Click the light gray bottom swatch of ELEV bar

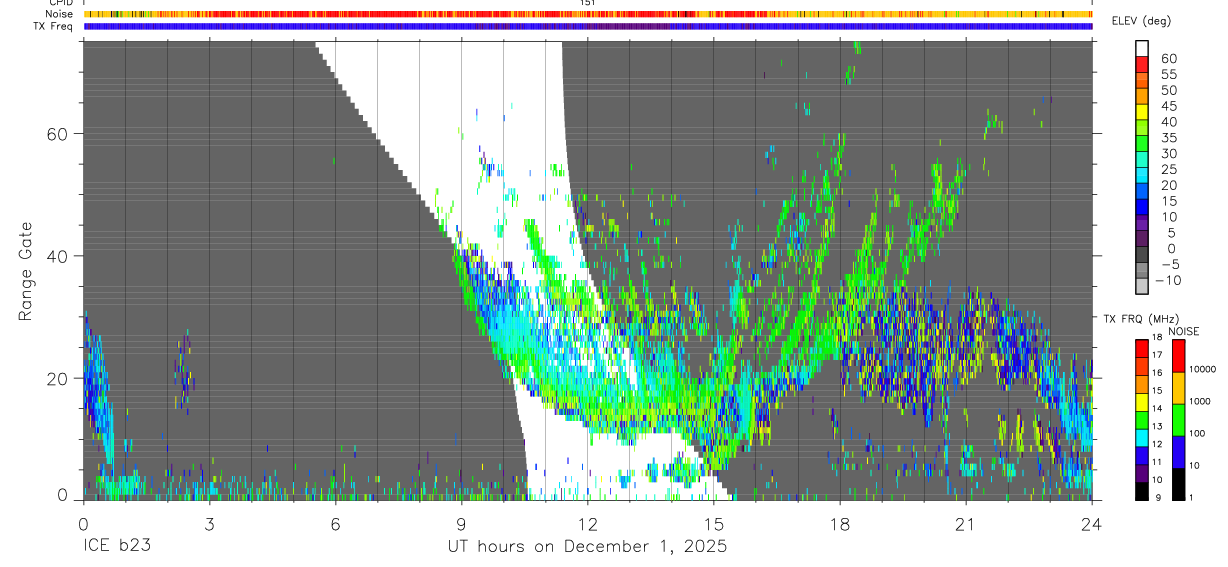(1142, 288)
